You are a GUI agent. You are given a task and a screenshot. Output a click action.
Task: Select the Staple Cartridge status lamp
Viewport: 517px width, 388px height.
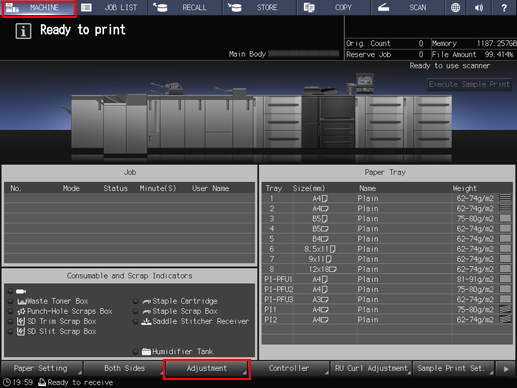point(135,301)
